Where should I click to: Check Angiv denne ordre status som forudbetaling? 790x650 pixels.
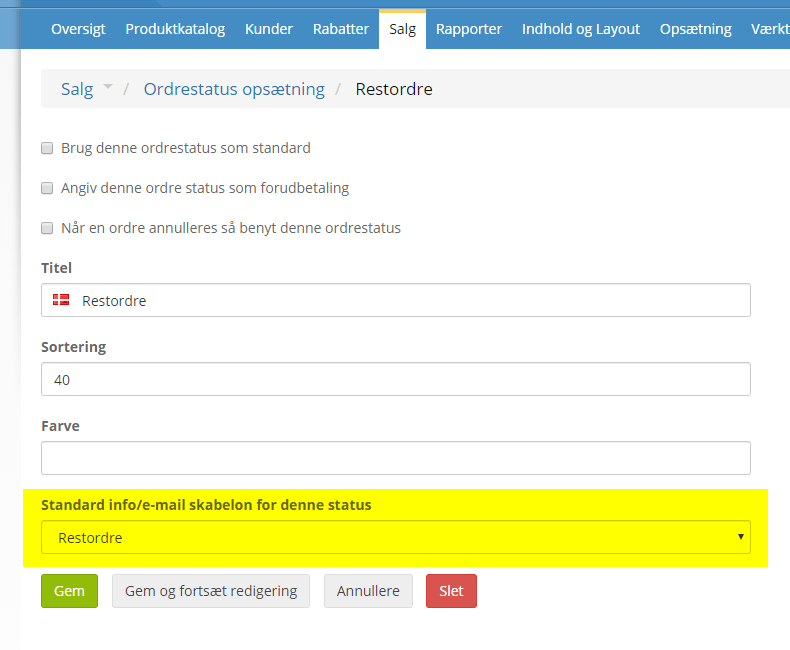[x=47, y=188]
